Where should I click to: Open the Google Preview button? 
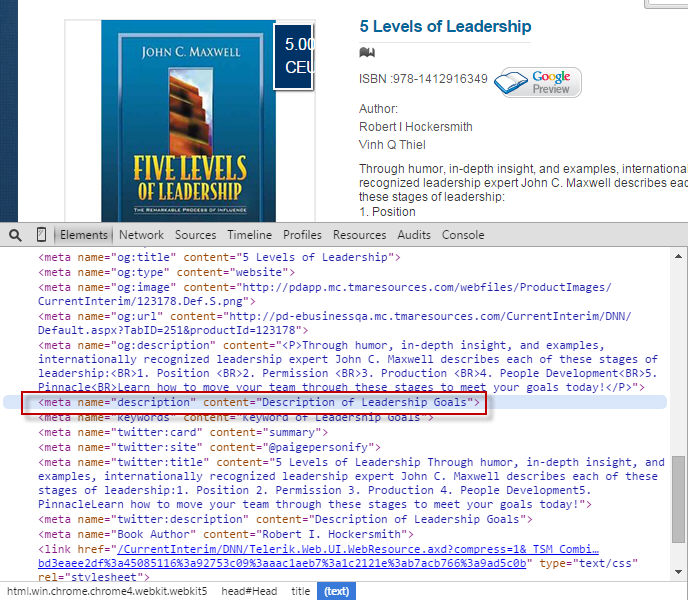point(538,82)
